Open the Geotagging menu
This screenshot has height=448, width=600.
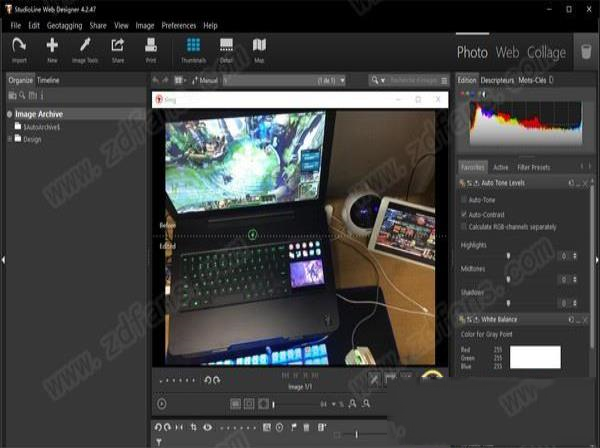[66, 25]
